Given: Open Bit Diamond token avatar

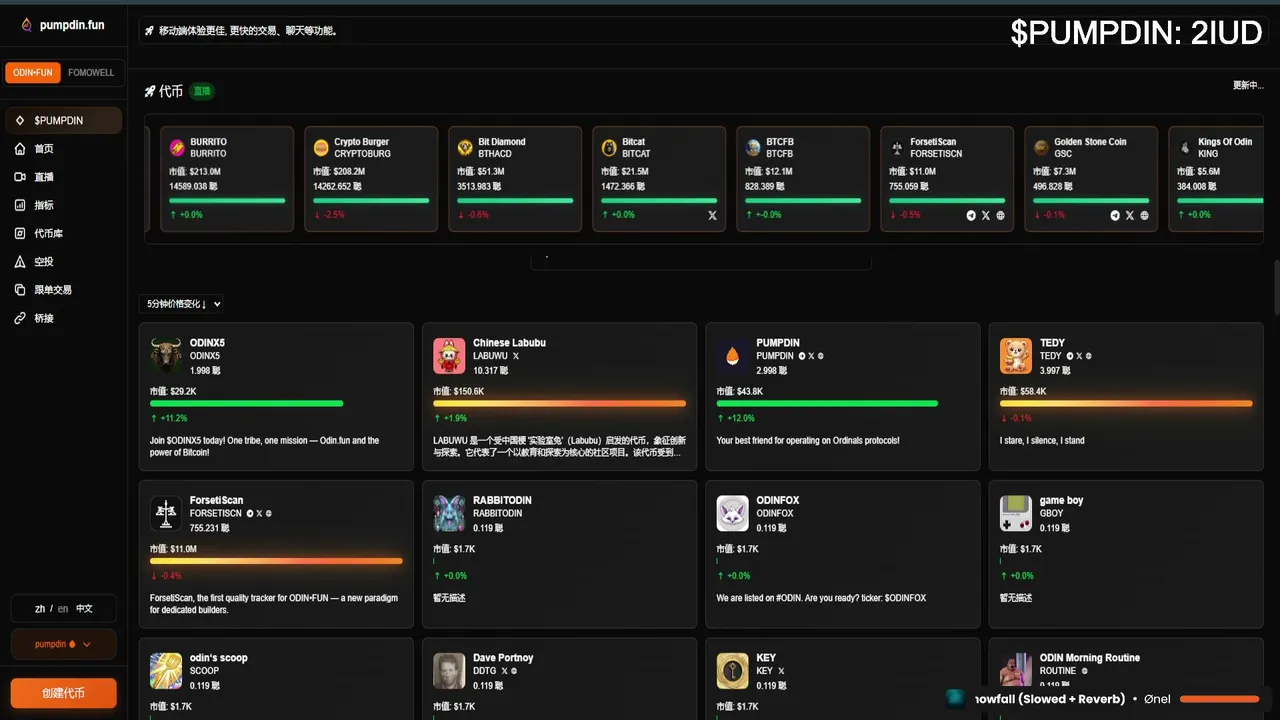Looking at the screenshot, I should (x=465, y=148).
